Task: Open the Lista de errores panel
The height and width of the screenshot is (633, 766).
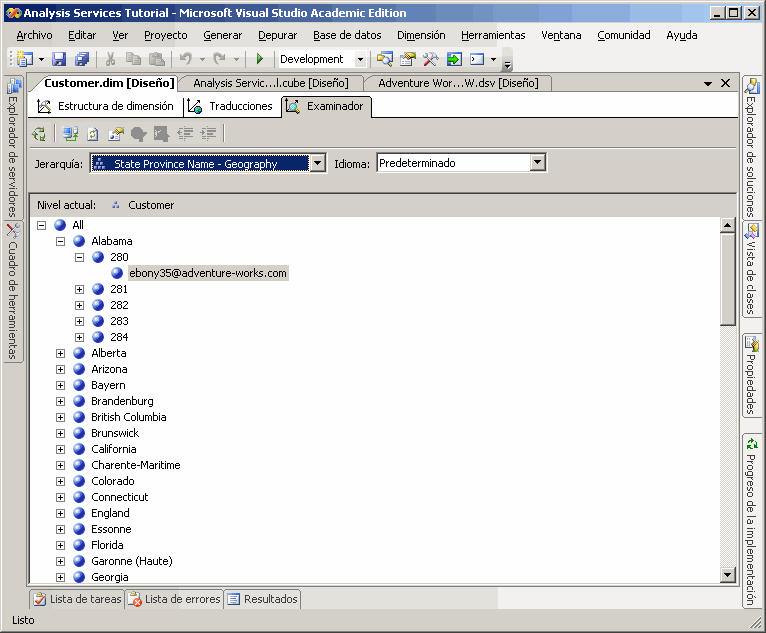Action: (x=175, y=599)
